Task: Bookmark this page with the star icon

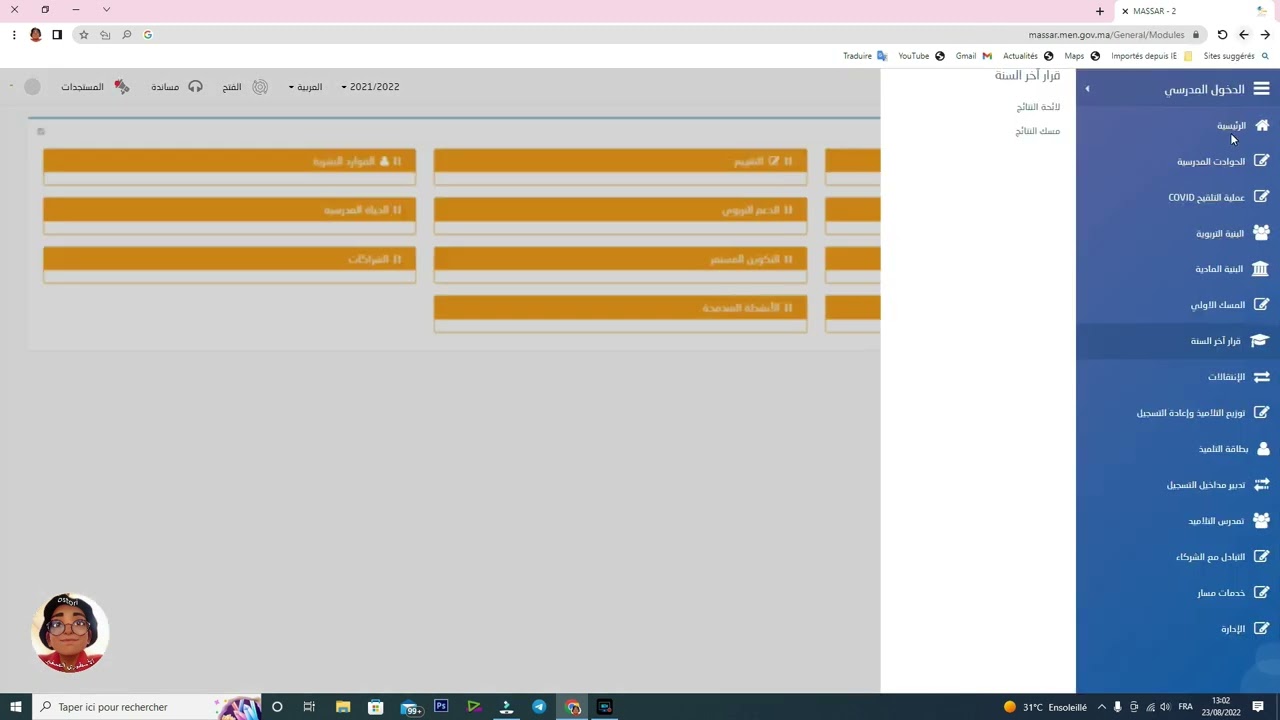Action: click(x=84, y=35)
